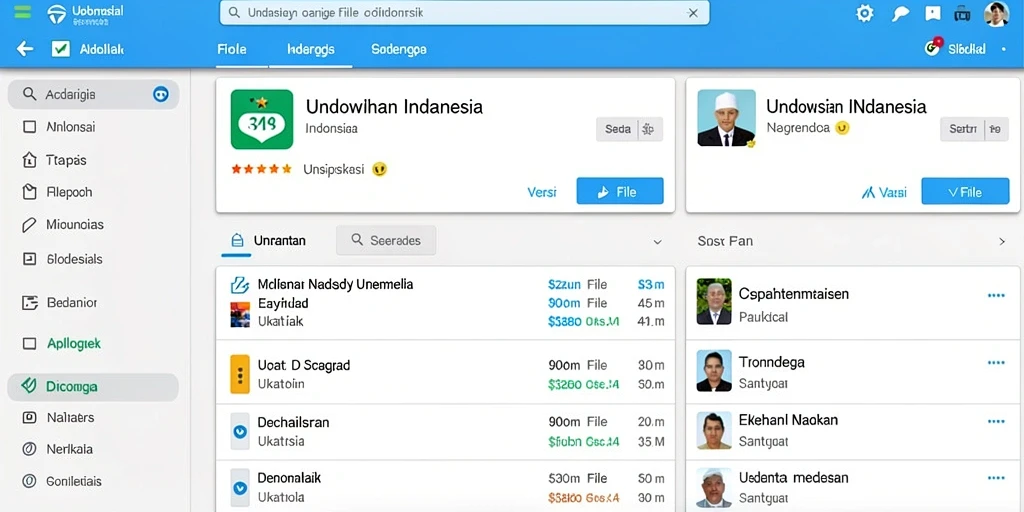
Task: Switch to the Sodengoa tab
Action: (399, 49)
